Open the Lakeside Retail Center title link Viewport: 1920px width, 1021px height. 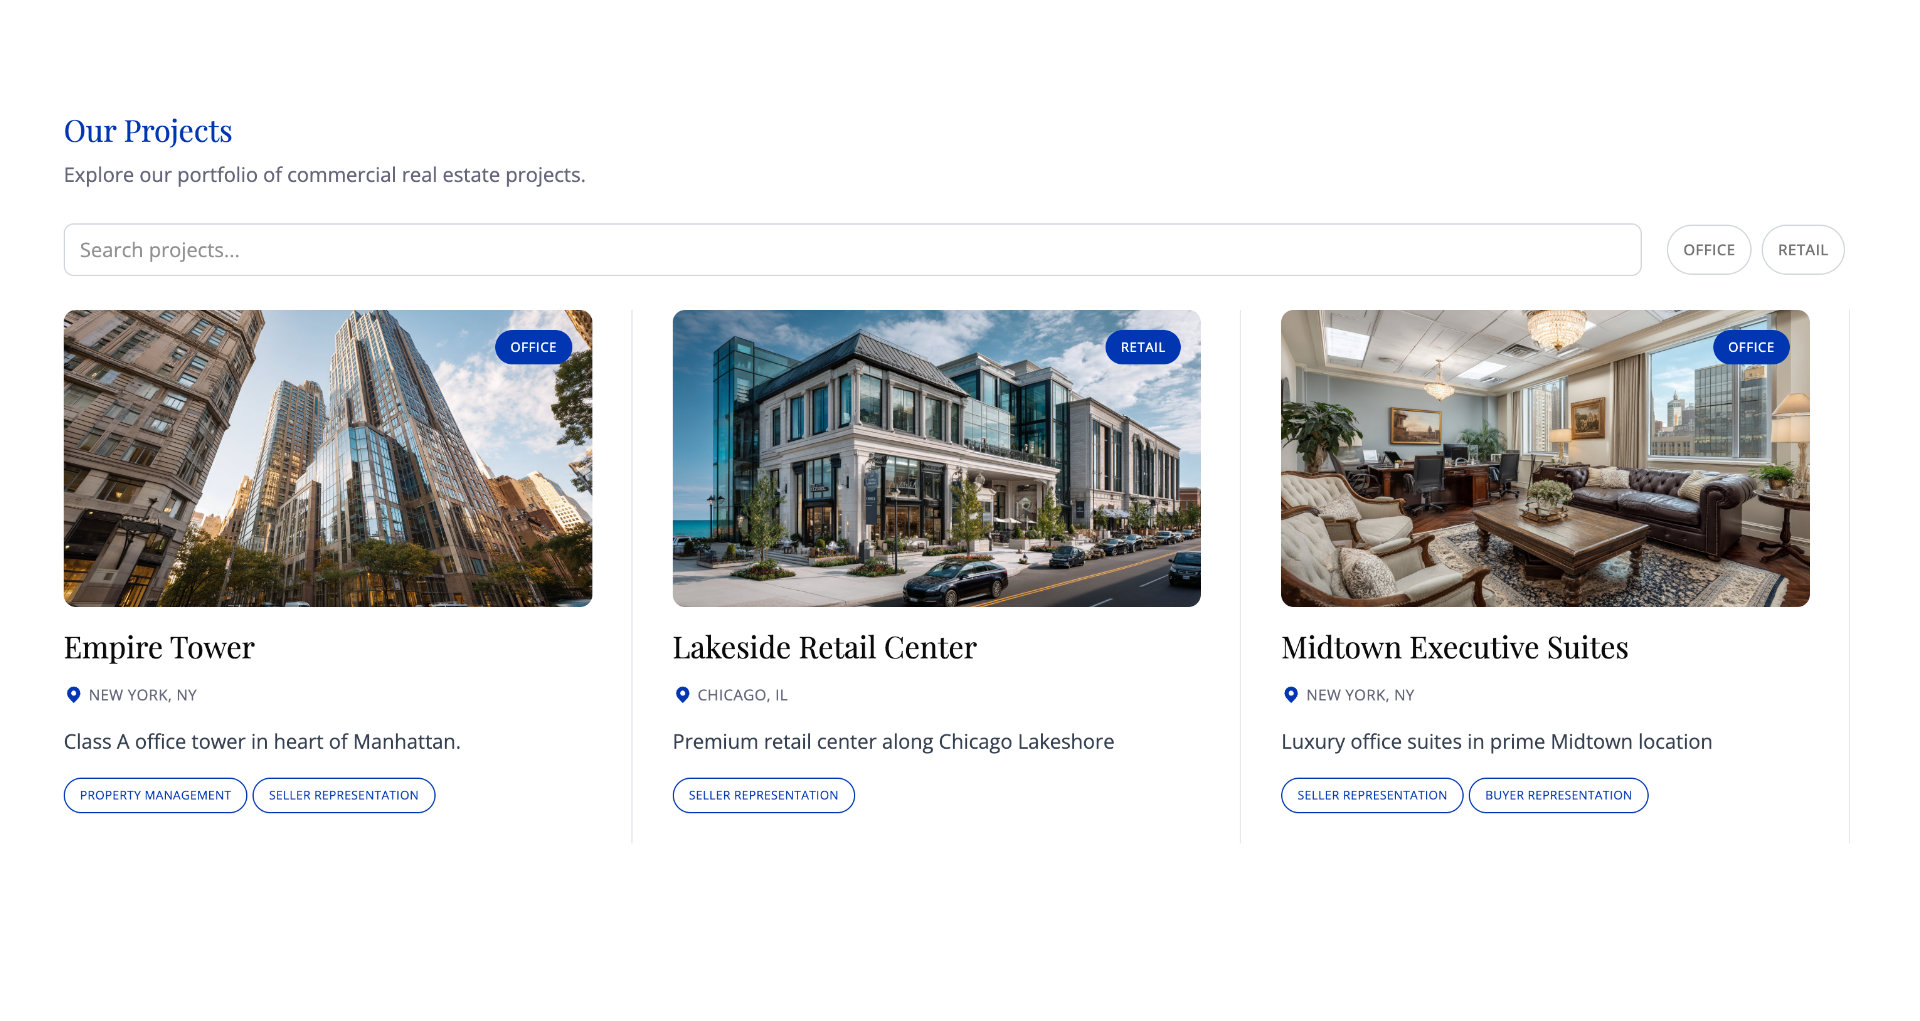[x=824, y=648]
